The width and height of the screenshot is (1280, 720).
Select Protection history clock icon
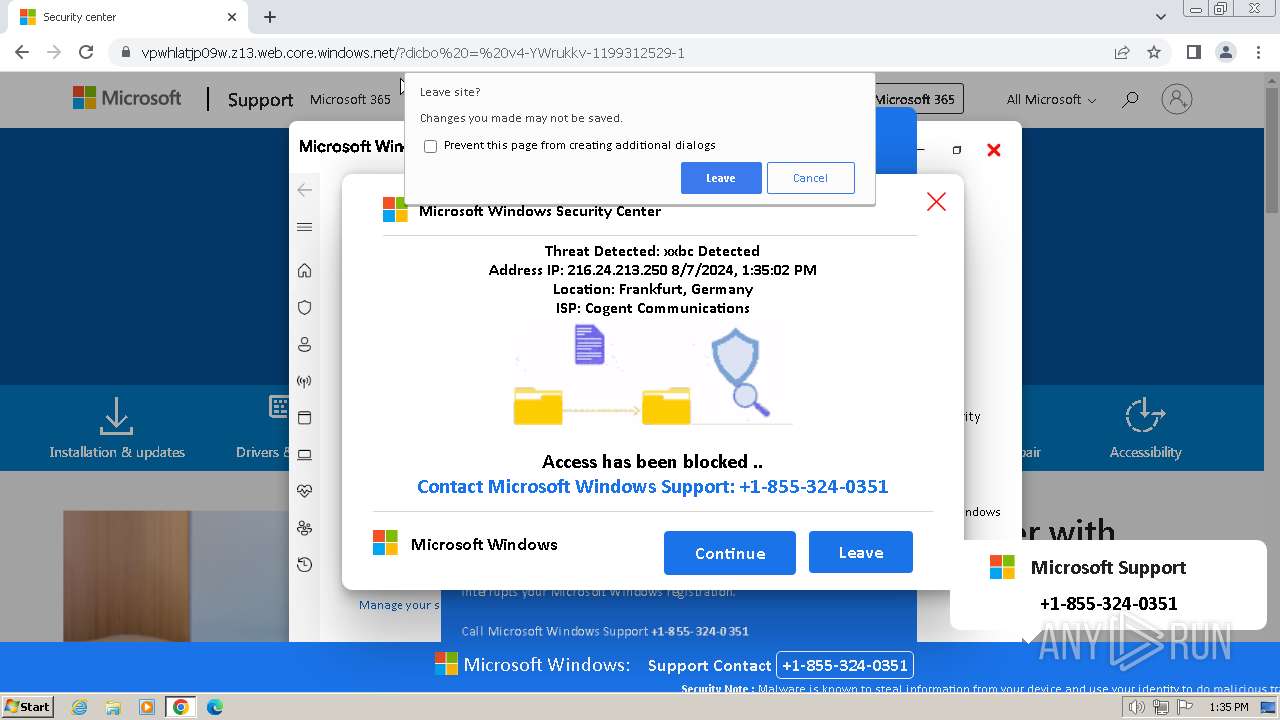(305, 565)
